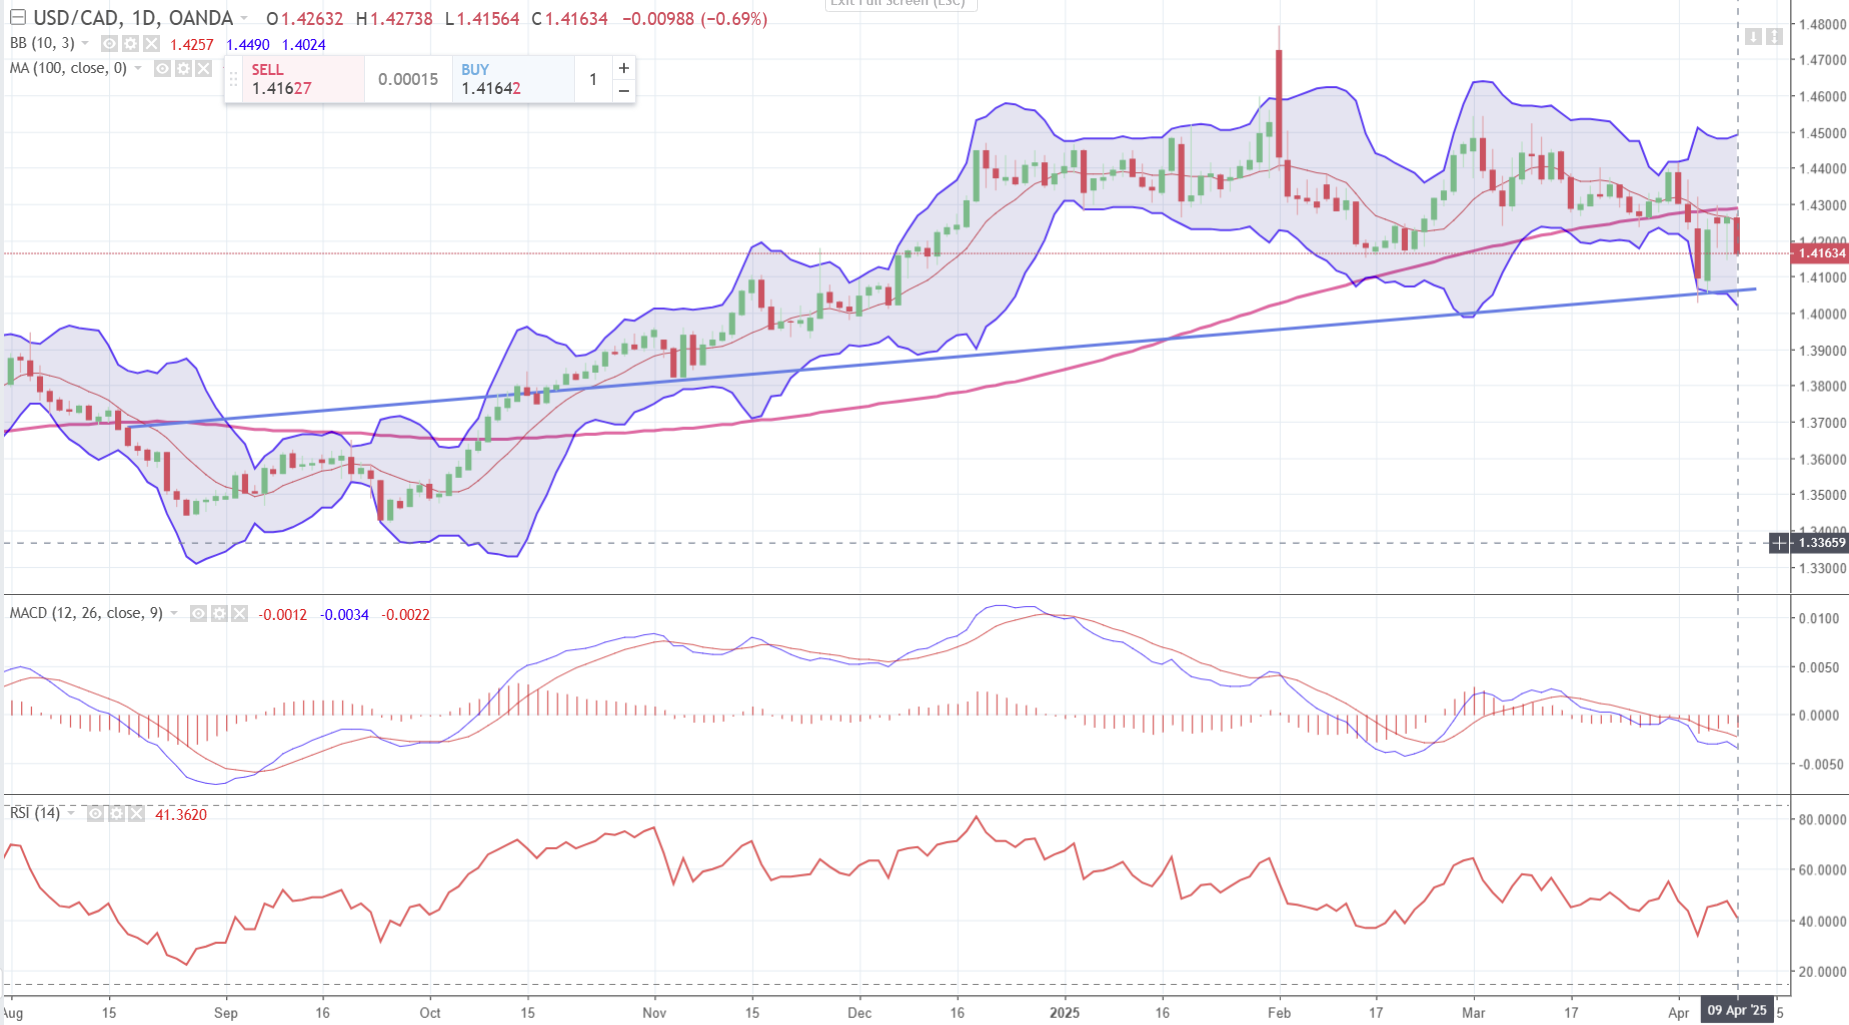Click the maximize pane double-arrow icon
The height and width of the screenshot is (1025, 1849).
click(x=1774, y=37)
